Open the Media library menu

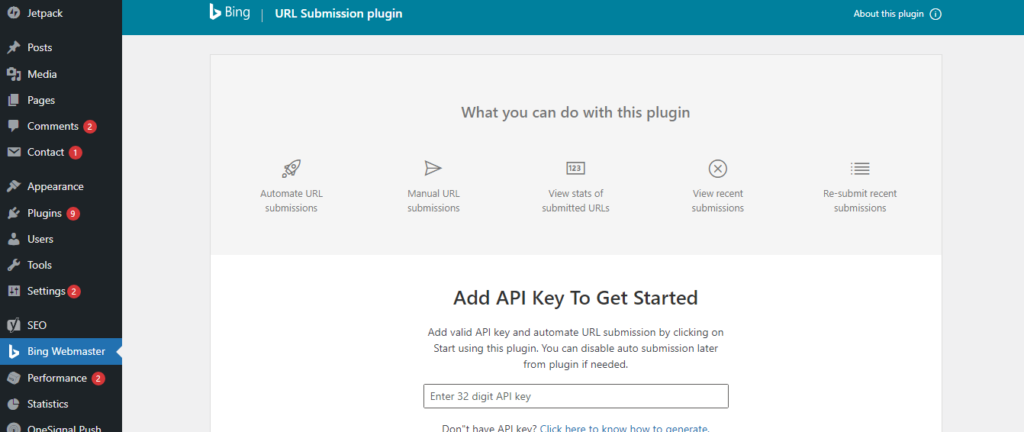coord(42,74)
